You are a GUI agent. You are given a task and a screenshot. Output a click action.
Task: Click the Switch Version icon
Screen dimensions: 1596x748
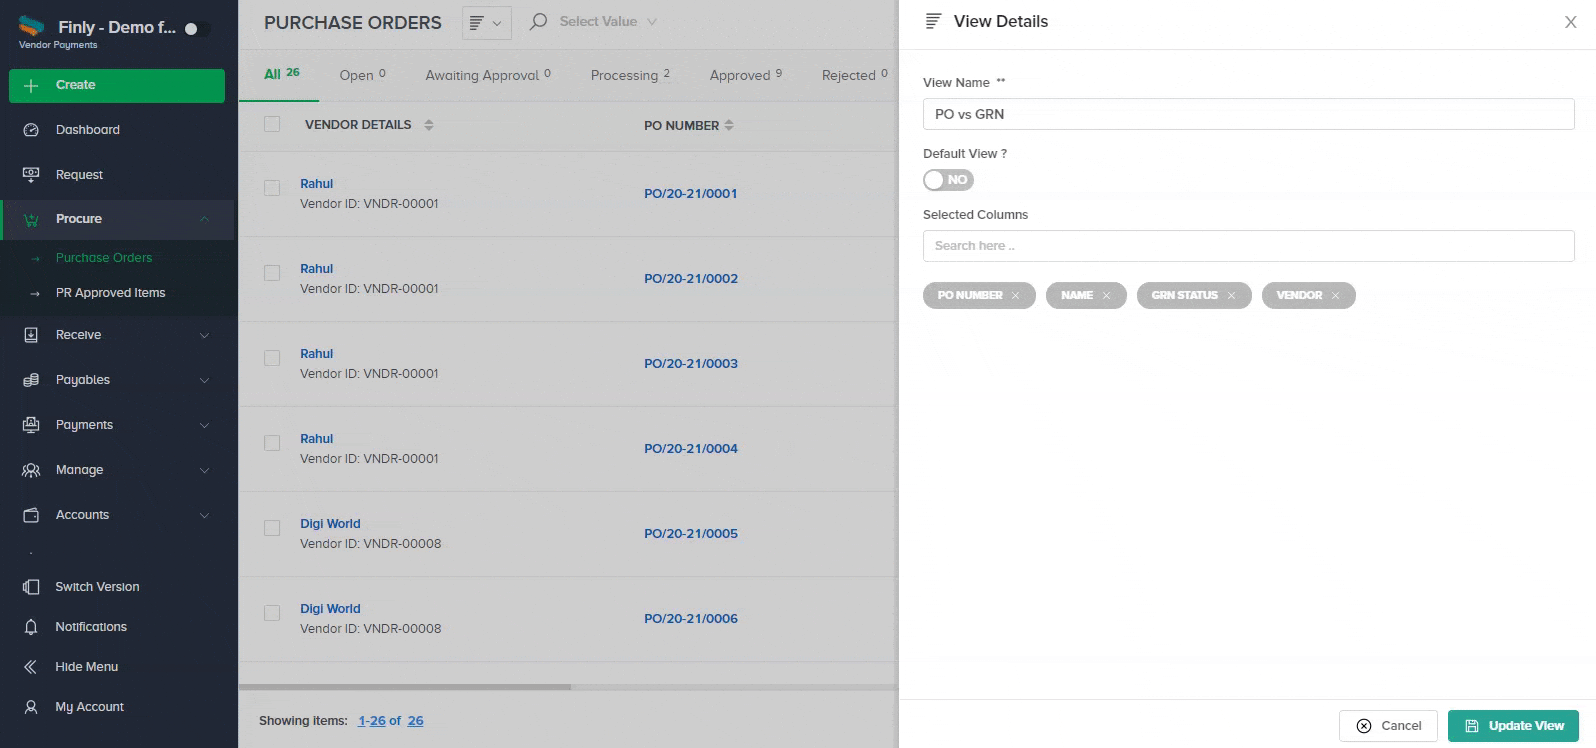(31, 587)
